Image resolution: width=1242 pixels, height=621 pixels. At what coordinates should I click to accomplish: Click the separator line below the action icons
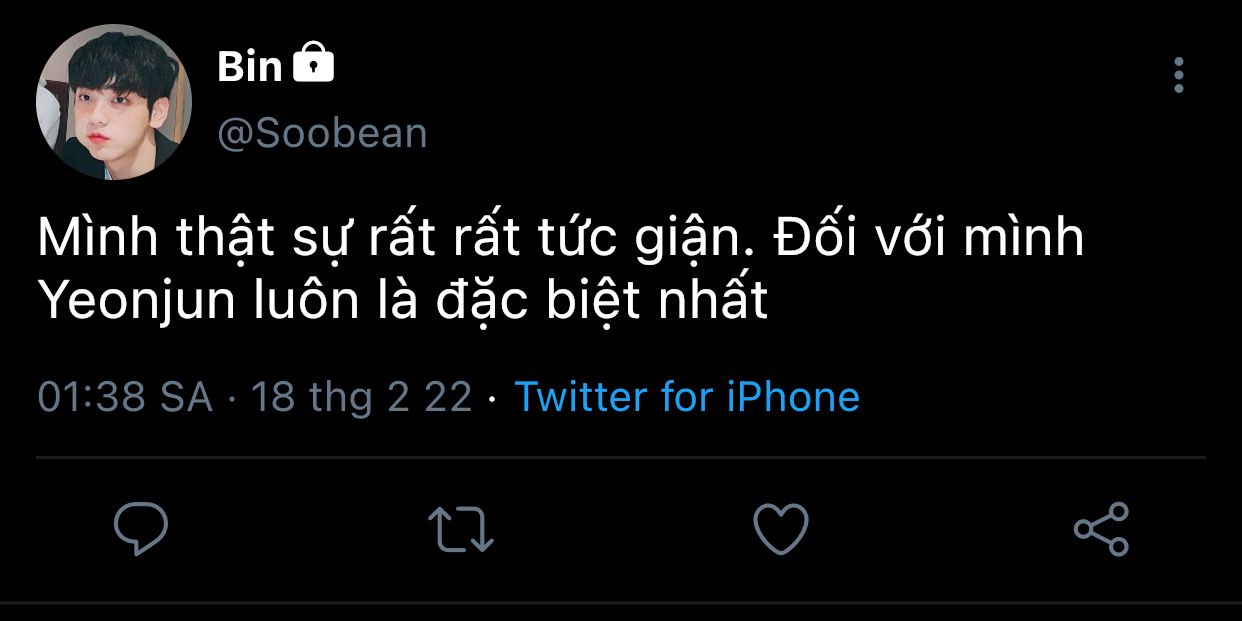[x=621, y=603]
